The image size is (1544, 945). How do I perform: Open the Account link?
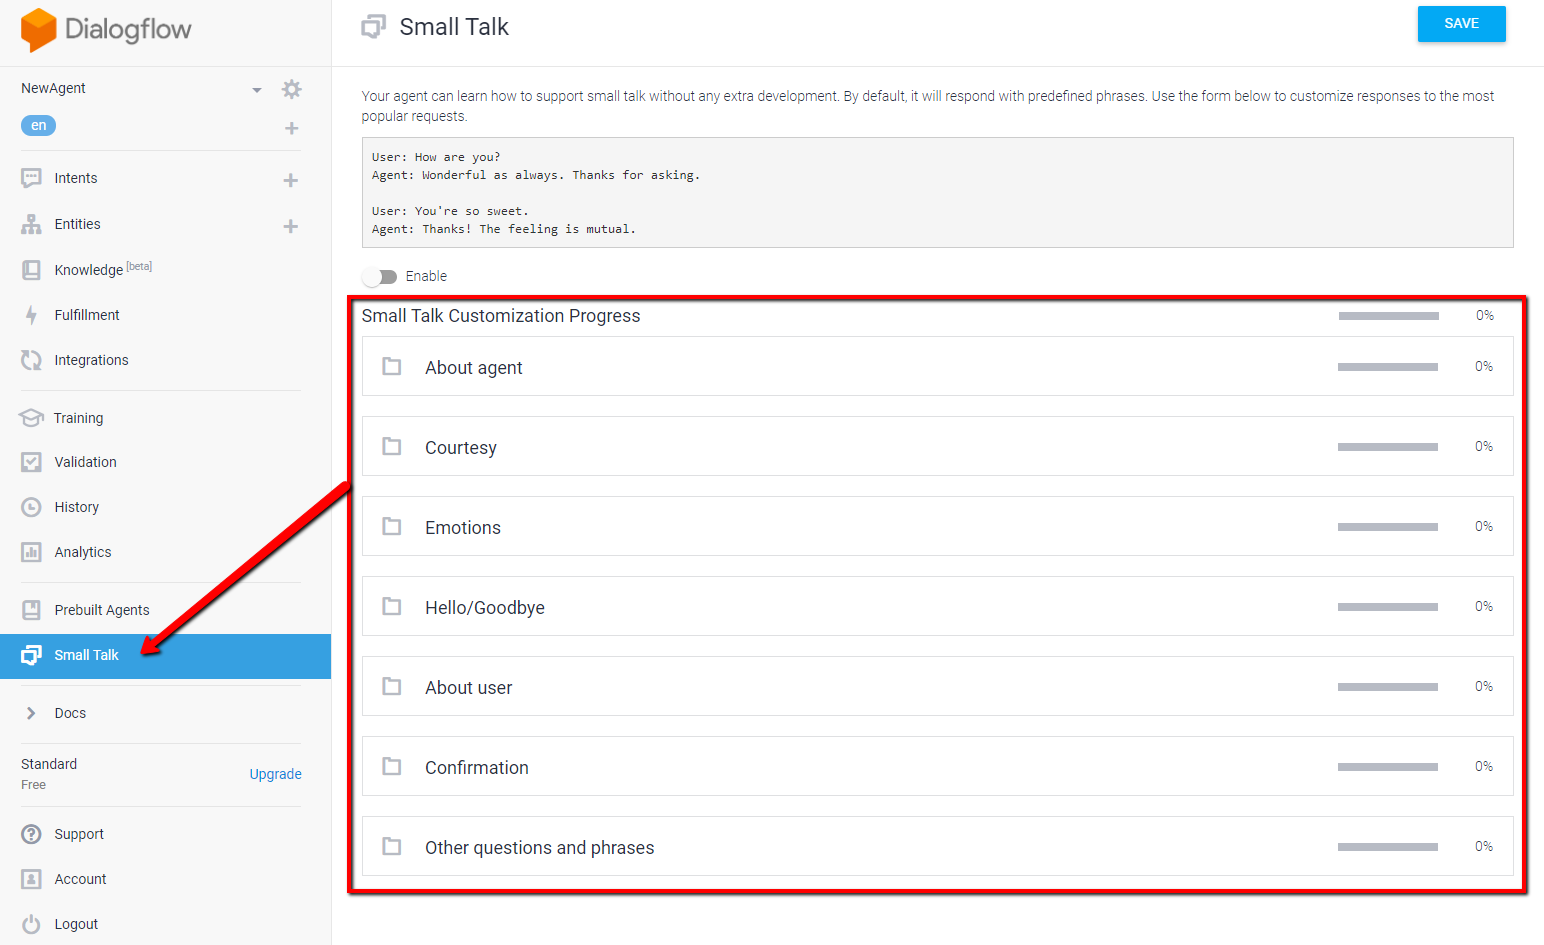80,879
